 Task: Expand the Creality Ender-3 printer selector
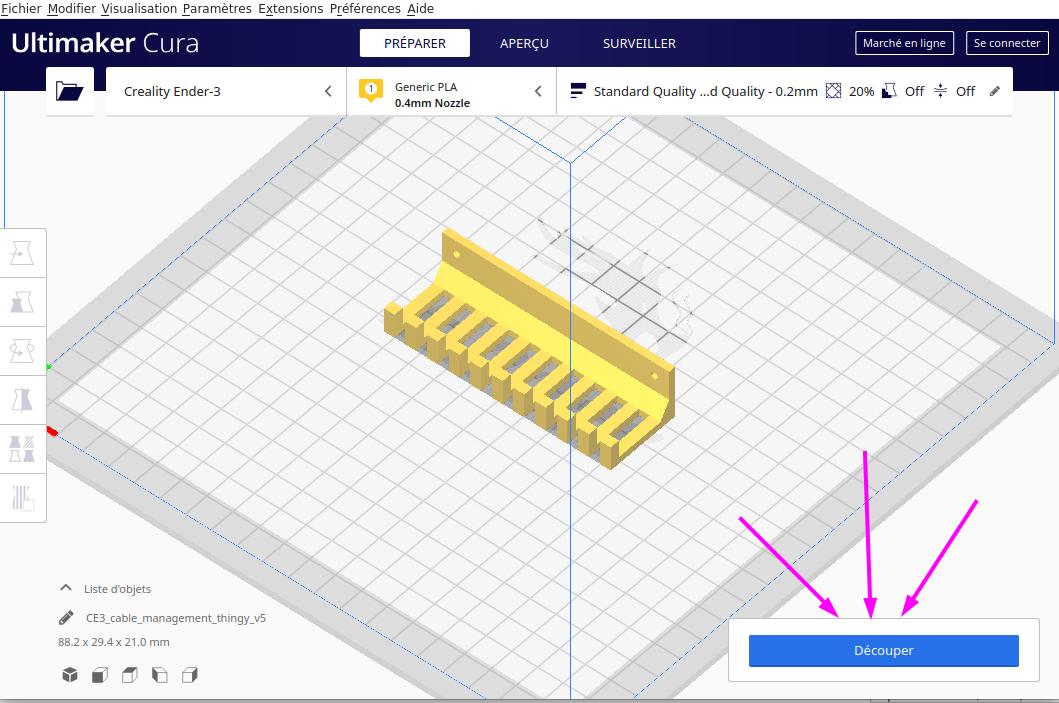pyautogui.click(x=226, y=91)
